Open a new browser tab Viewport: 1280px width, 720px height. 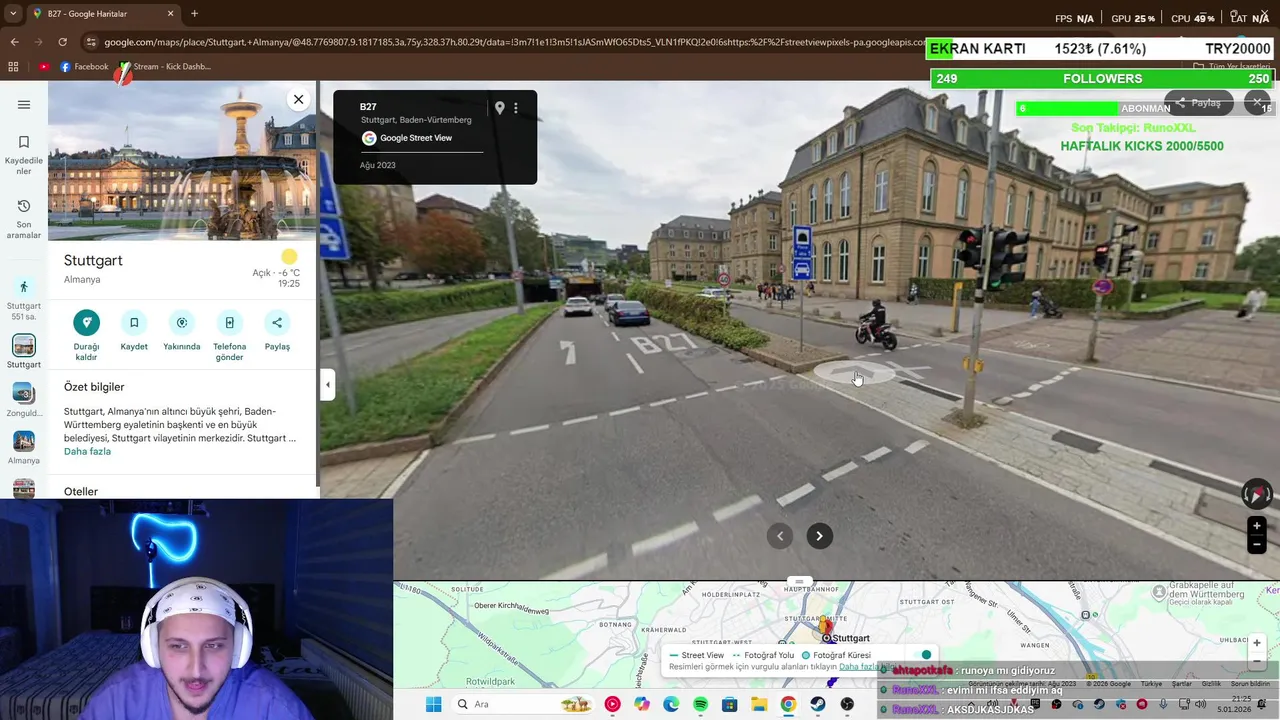click(x=194, y=14)
